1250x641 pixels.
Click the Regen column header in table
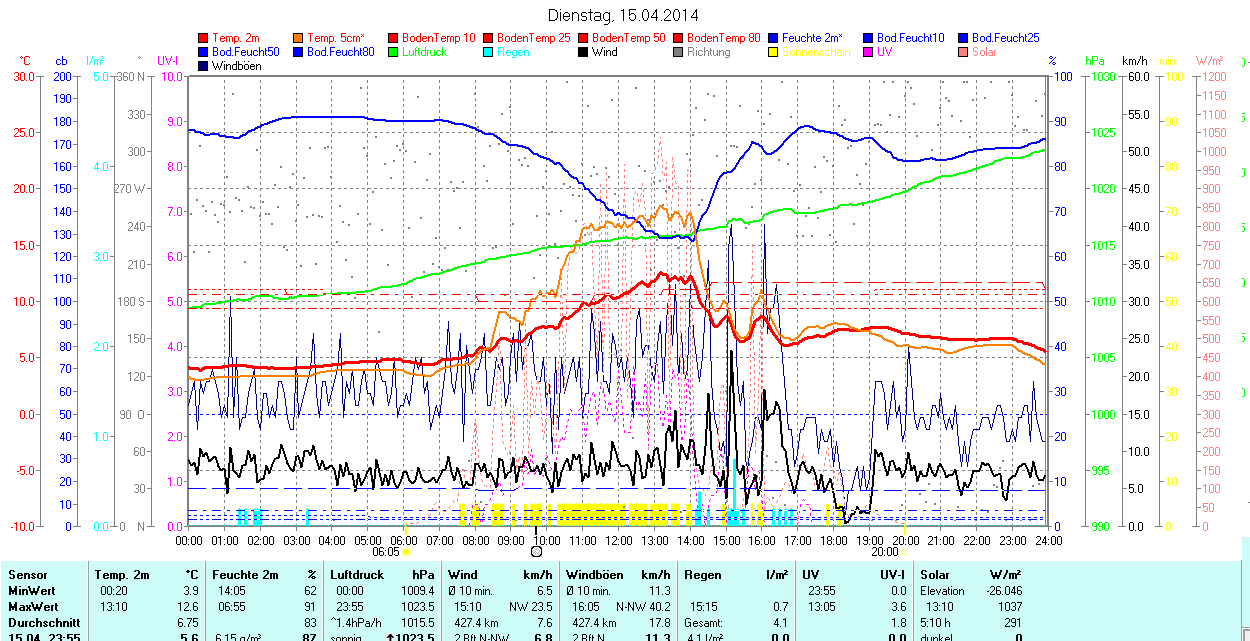tap(701, 575)
